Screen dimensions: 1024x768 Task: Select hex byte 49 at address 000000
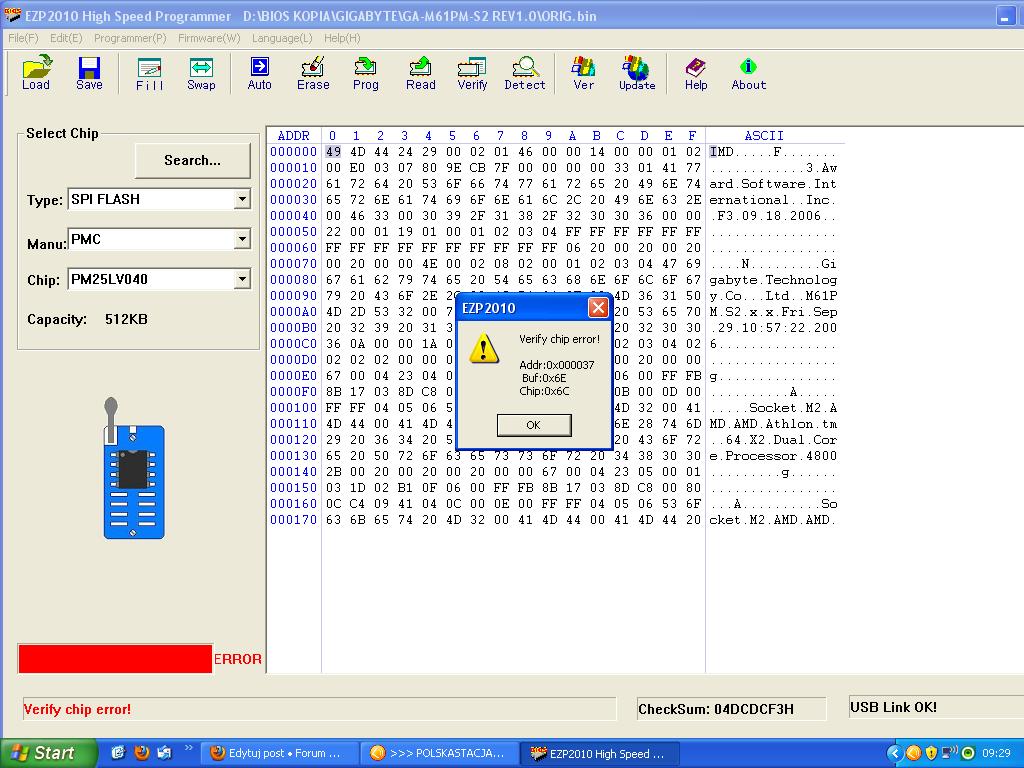[333, 152]
